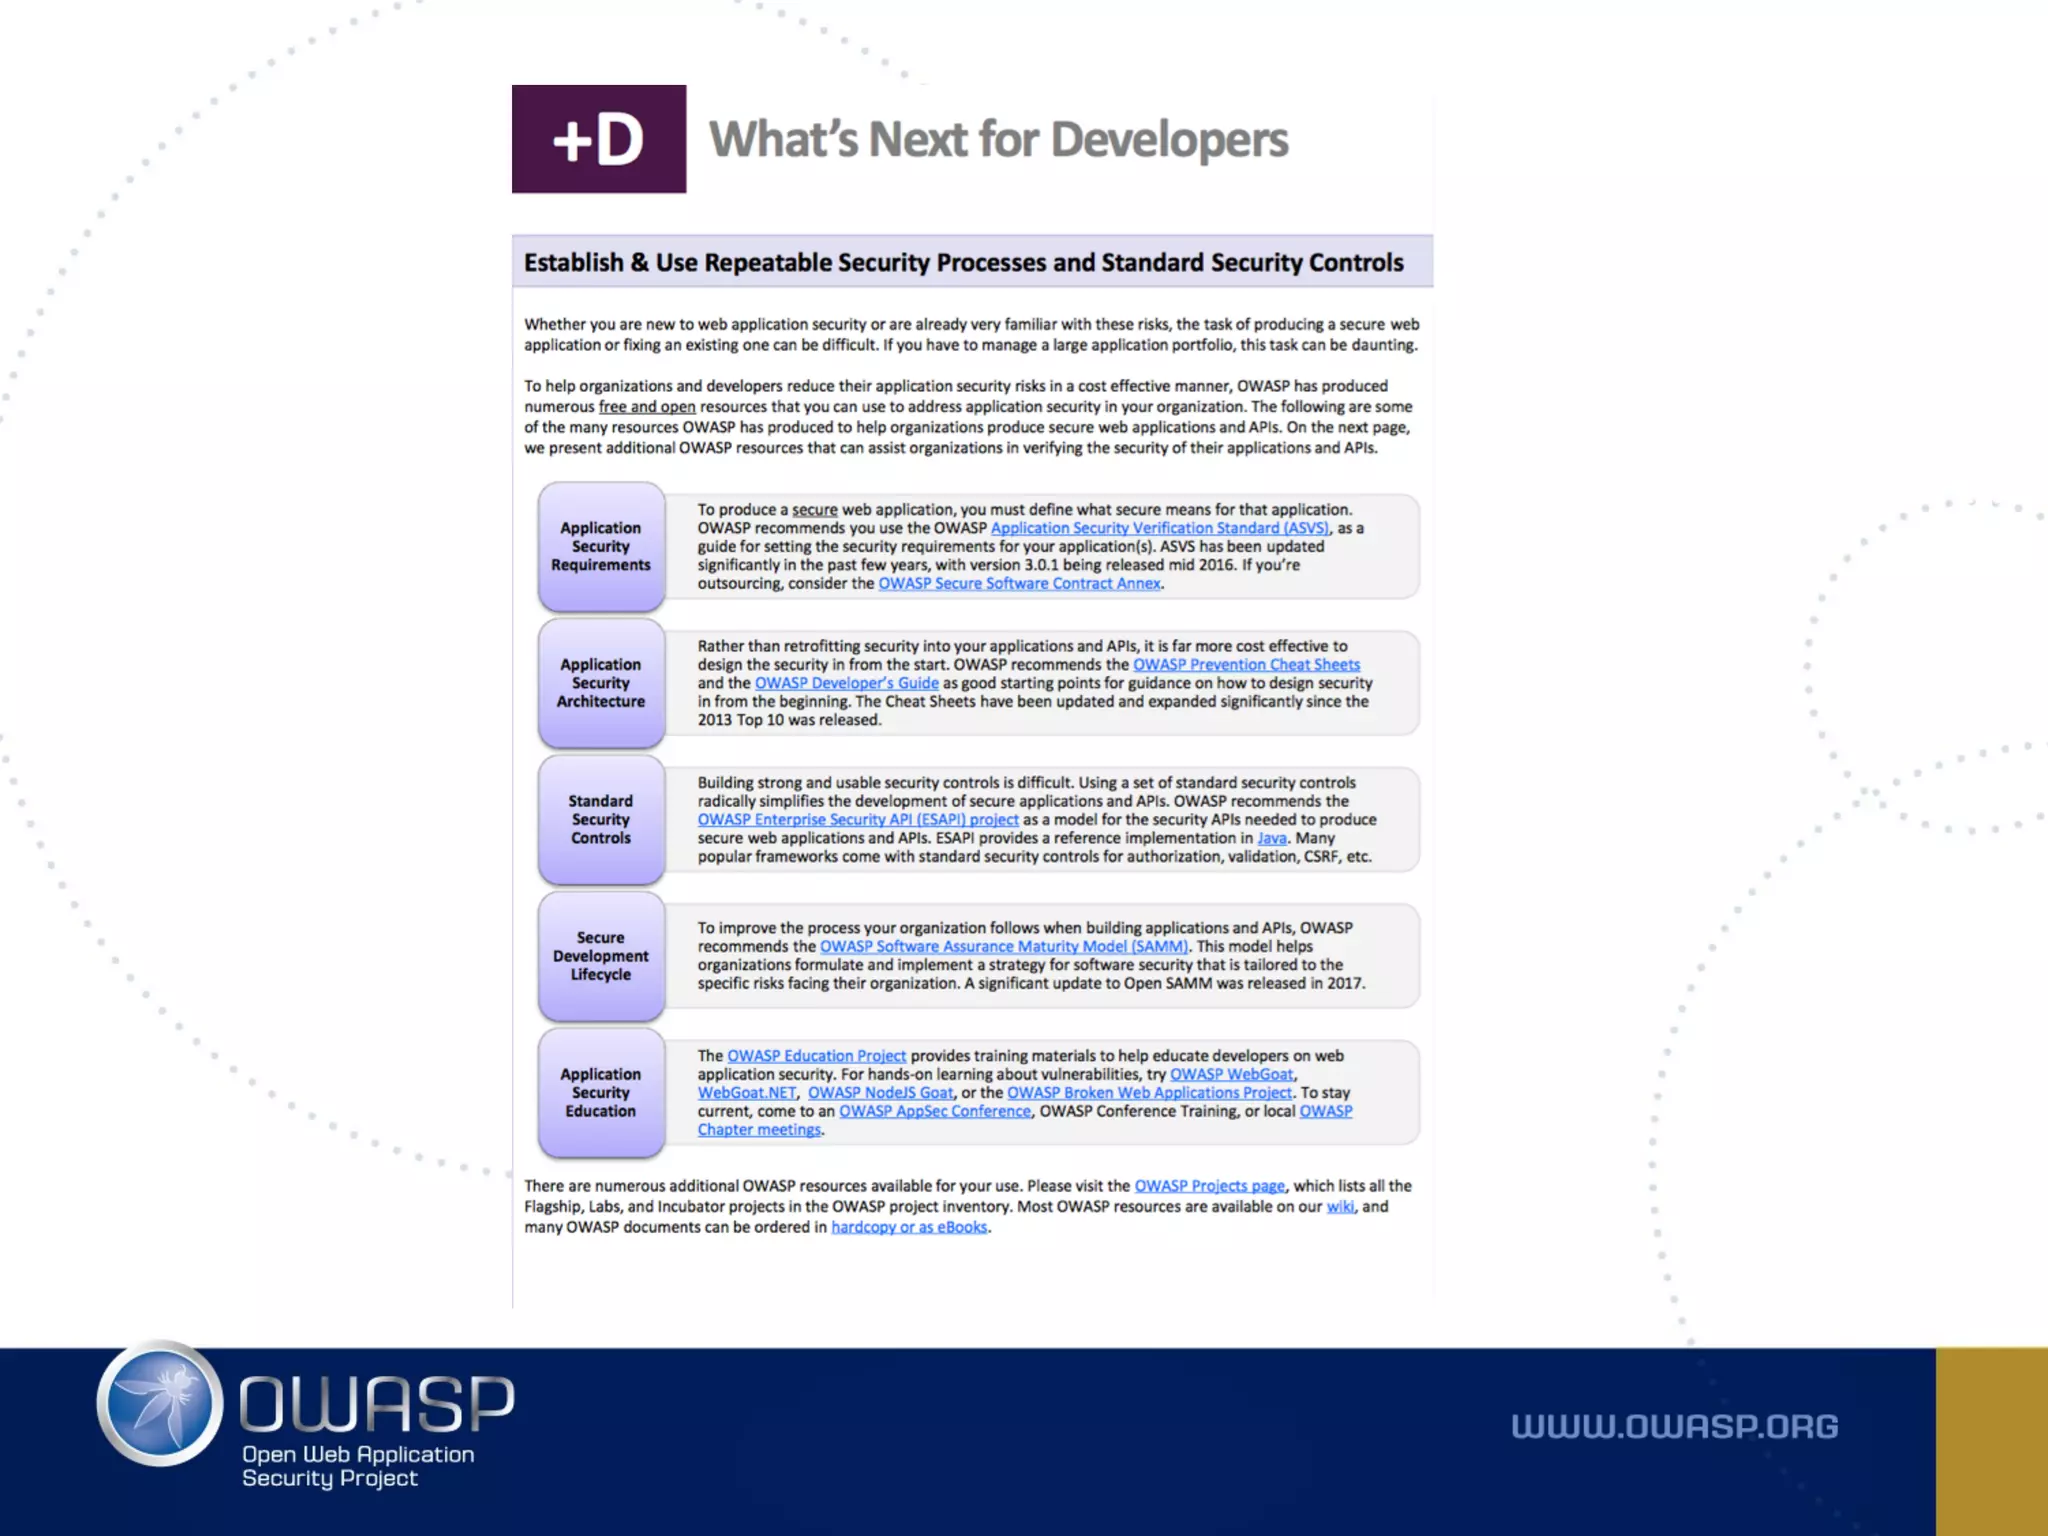Select the Standard Security Controls box
This screenshot has width=2048, height=1536.
[x=601, y=820]
